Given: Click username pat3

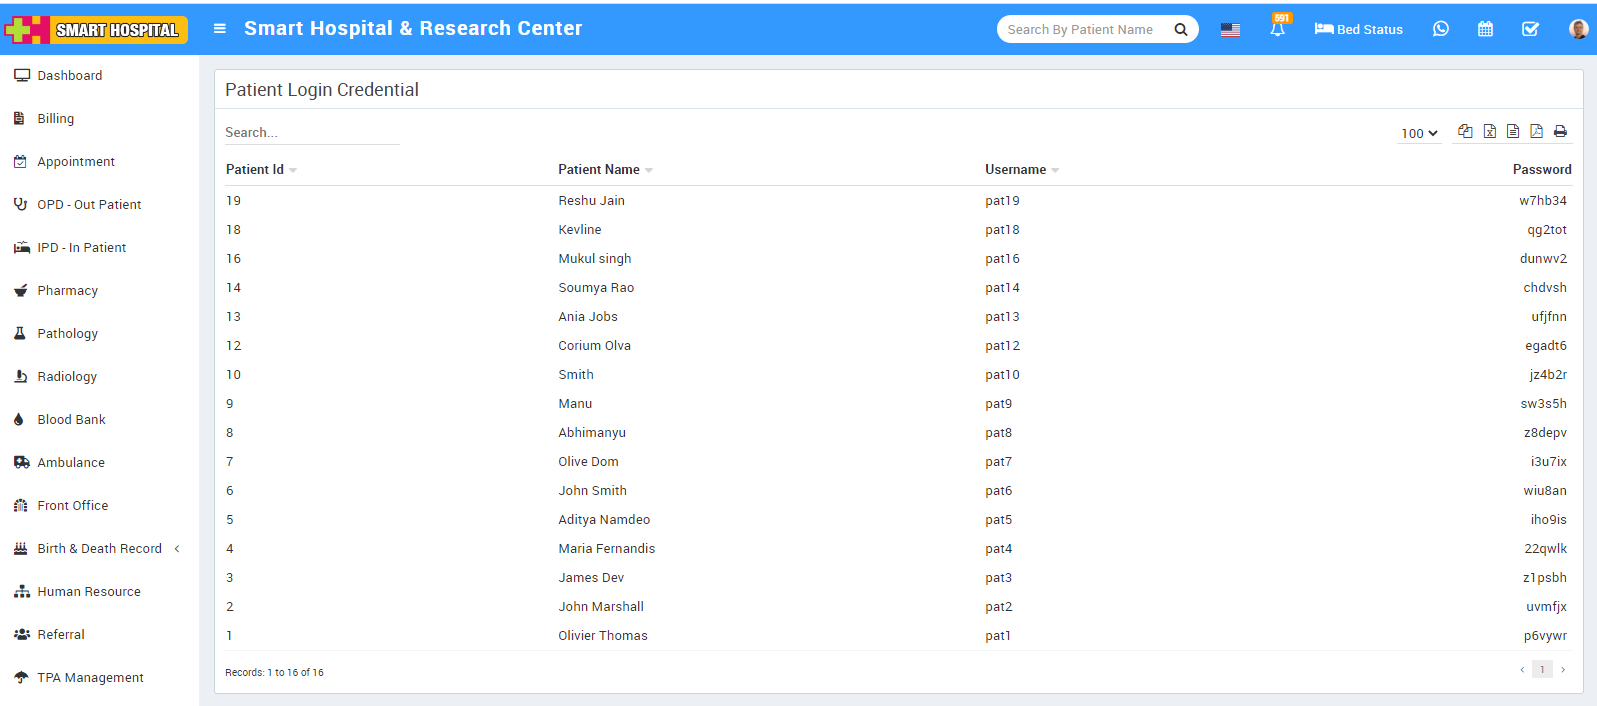Looking at the screenshot, I should coord(998,578).
